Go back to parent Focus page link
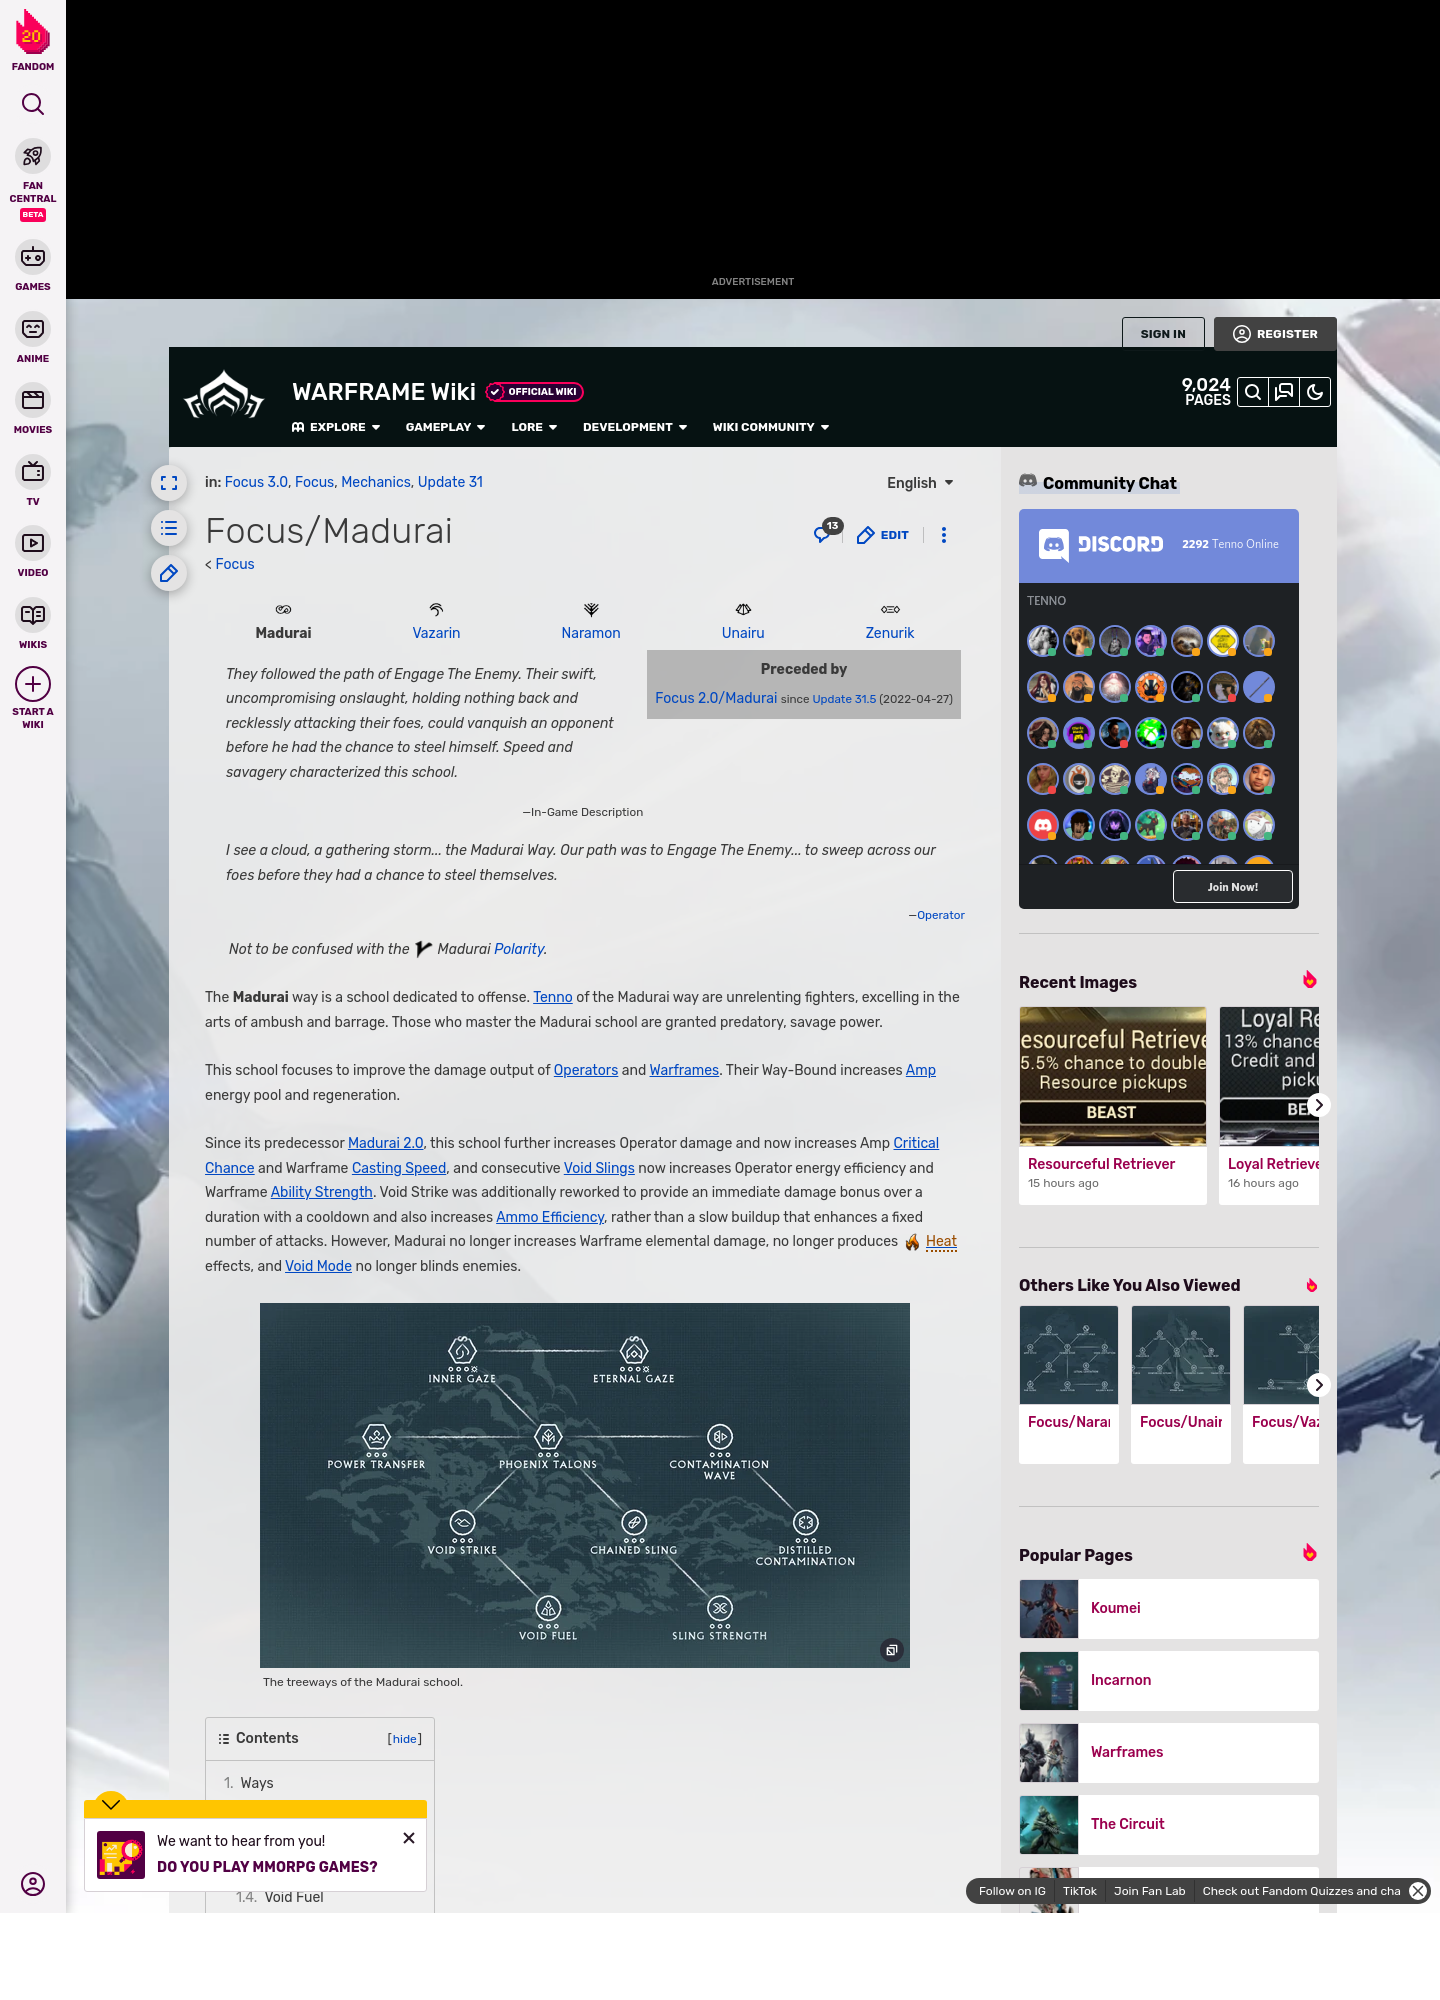 coord(235,564)
